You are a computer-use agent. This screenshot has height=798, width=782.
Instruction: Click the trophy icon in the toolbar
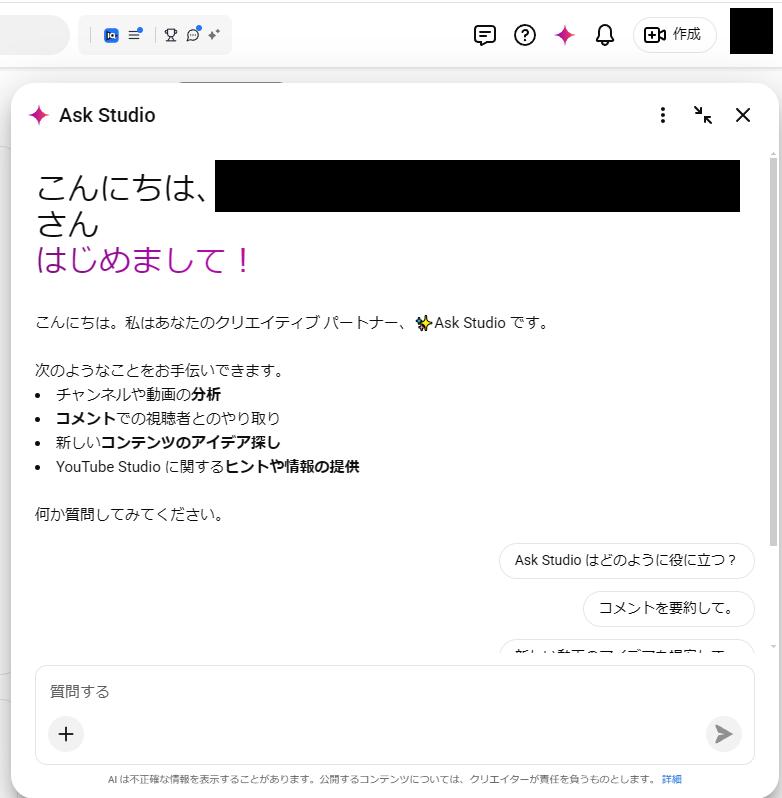pos(171,35)
